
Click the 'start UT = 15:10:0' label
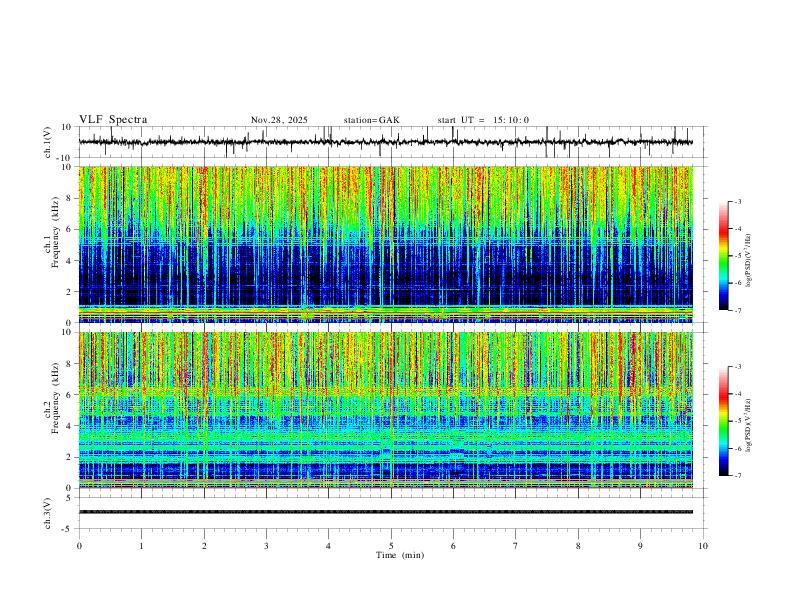pyautogui.click(x=483, y=120)
